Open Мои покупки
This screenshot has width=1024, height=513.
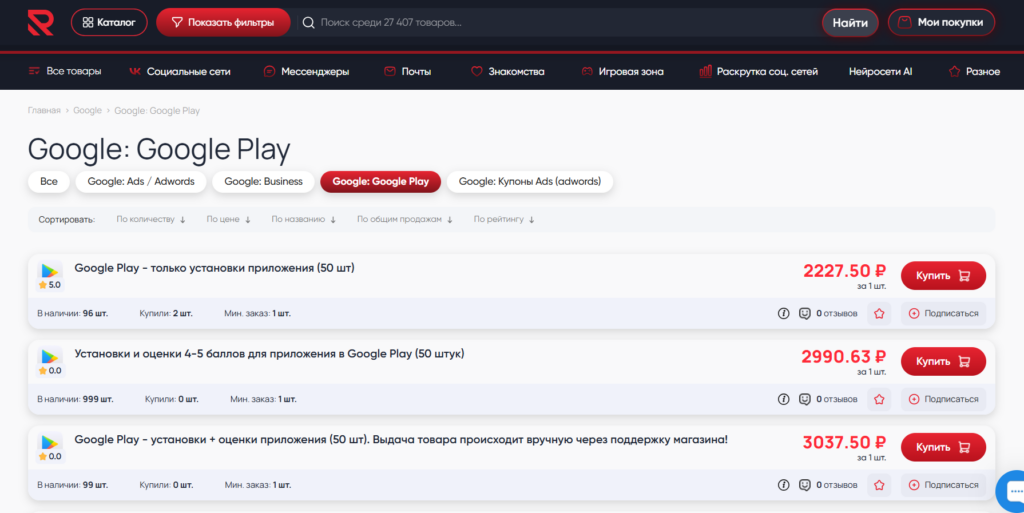coord(941,22)
